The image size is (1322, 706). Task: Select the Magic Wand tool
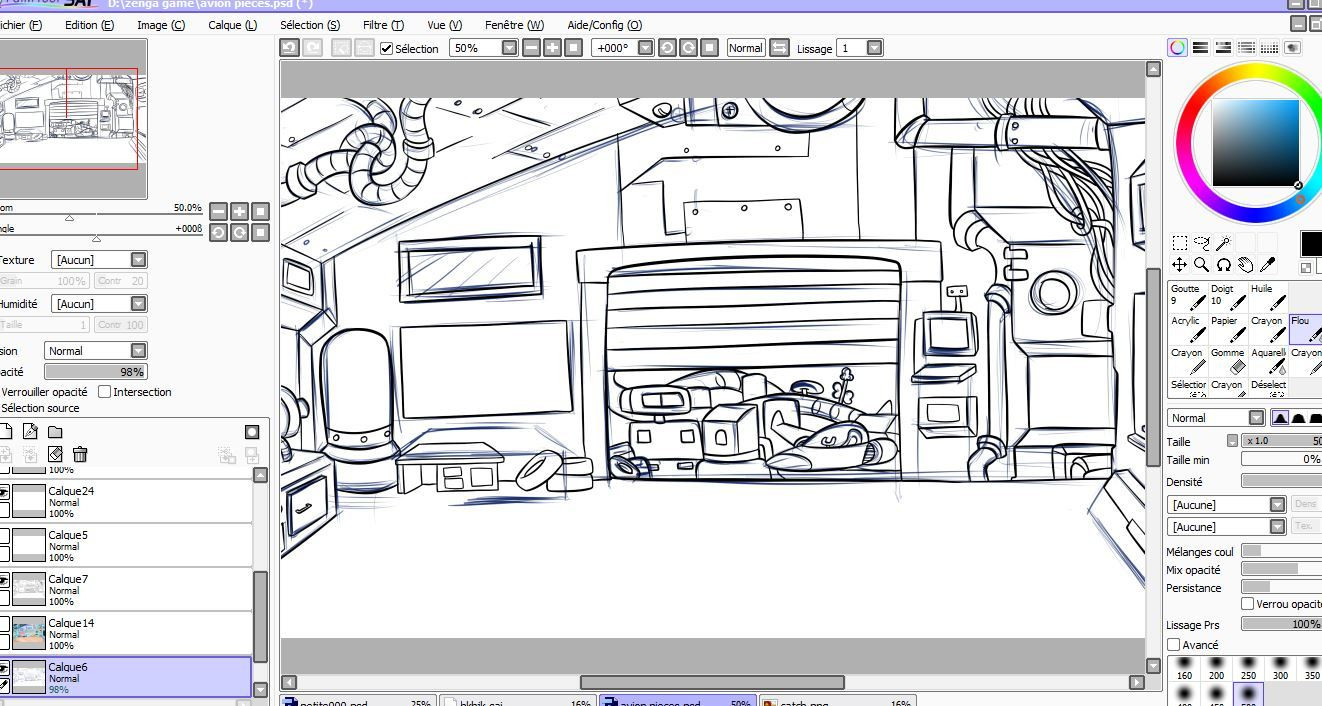[1223, 243]
